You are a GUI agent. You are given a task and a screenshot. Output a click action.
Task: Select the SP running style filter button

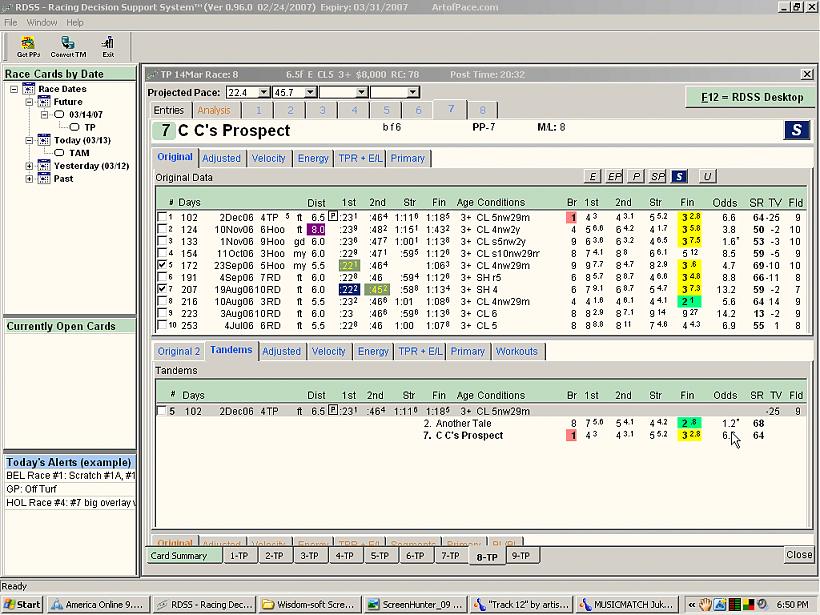point(657,177)
